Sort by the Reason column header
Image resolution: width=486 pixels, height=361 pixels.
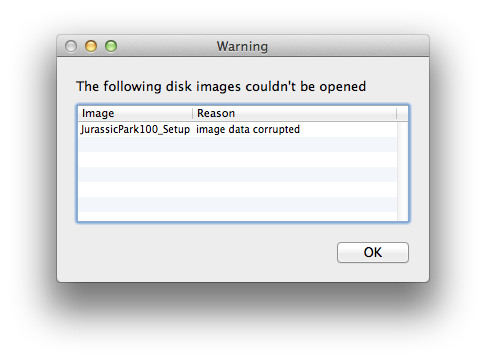click(x=295, y=113)
